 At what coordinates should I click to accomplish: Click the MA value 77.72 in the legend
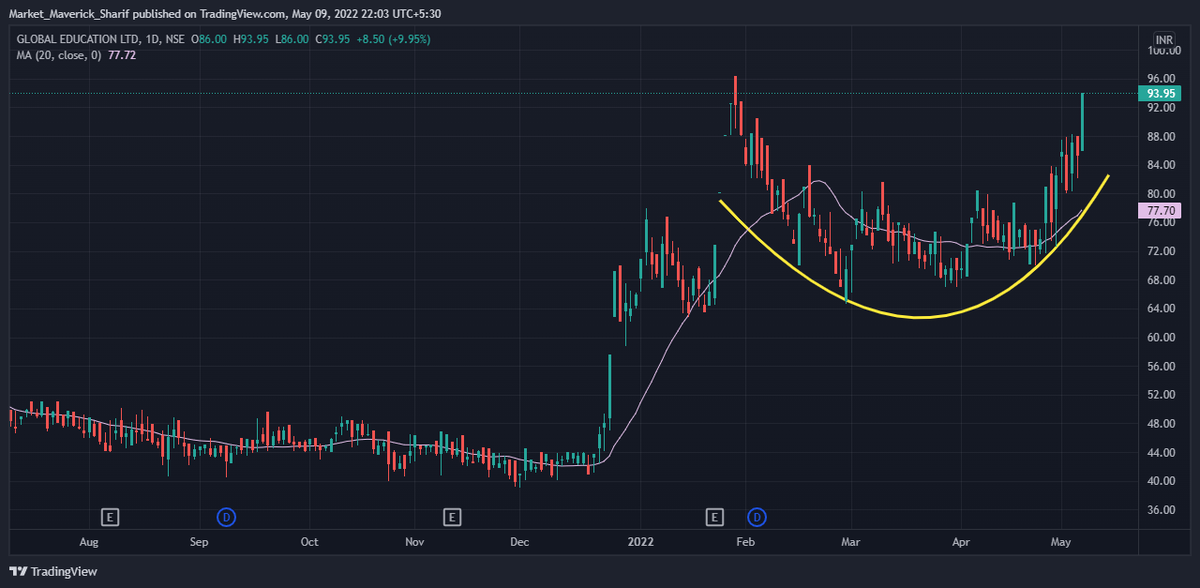(x=122, y=55)
